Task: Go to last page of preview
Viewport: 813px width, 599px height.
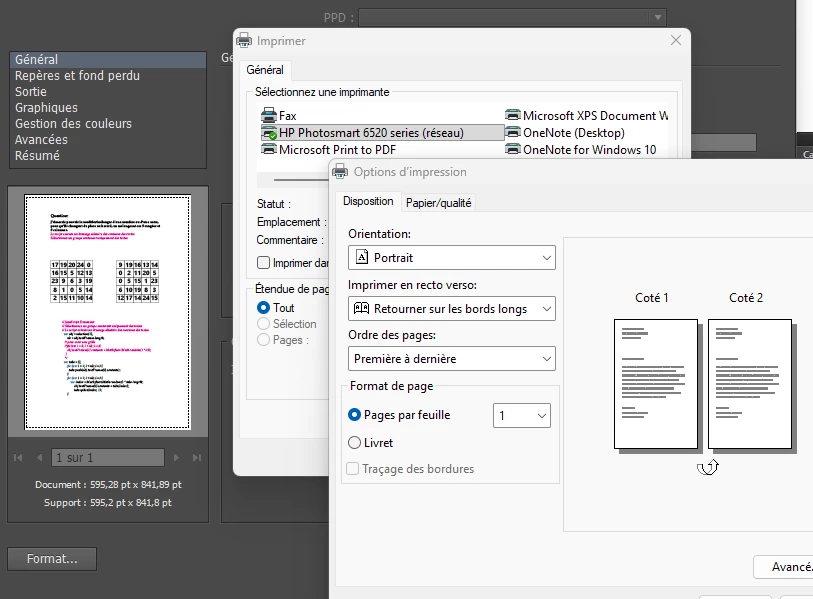Action: point(197,457)
